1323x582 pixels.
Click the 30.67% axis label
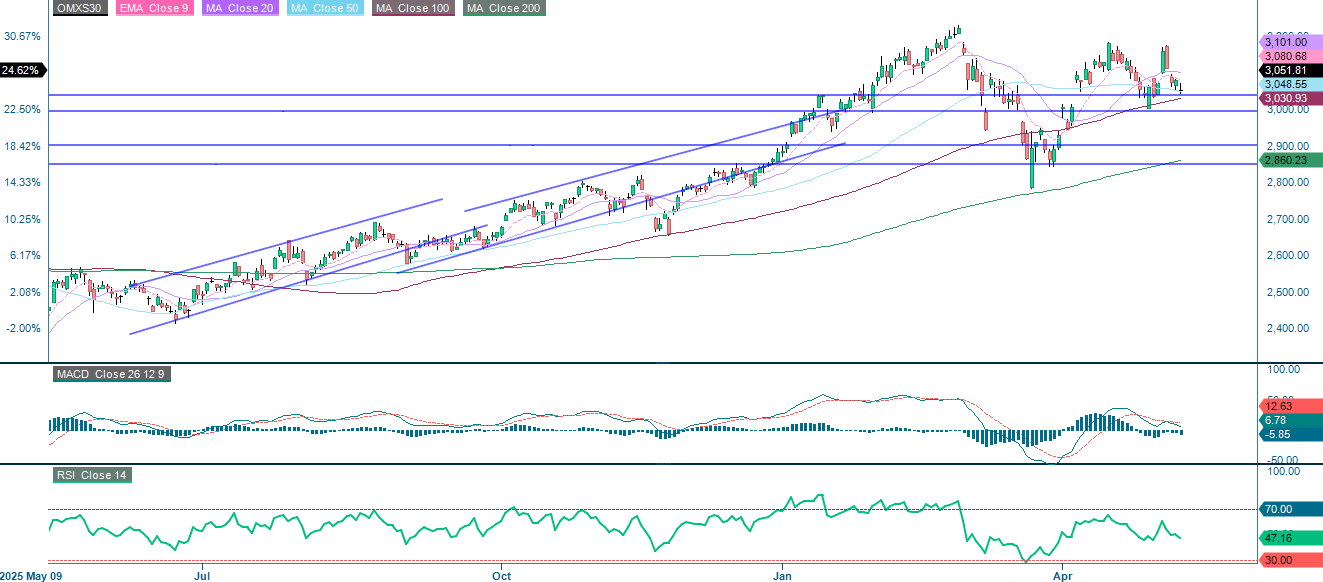pyautogui.click(x=22, y=36)
